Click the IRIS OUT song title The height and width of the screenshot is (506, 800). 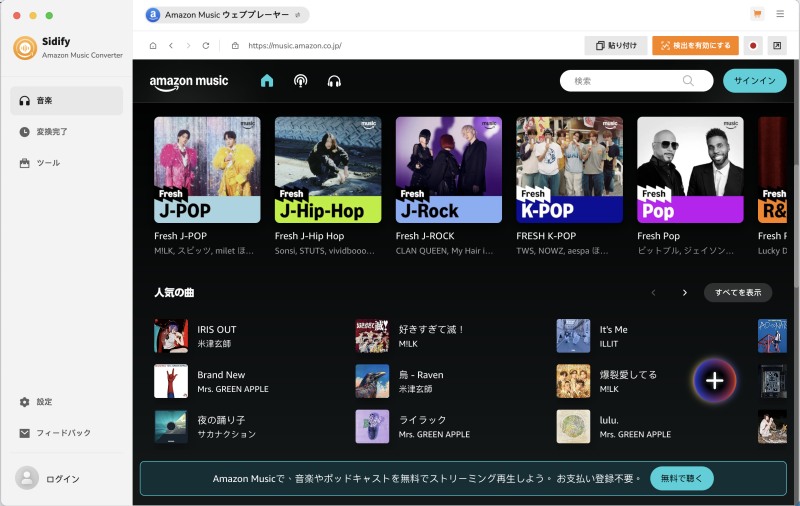click(216, 330)
